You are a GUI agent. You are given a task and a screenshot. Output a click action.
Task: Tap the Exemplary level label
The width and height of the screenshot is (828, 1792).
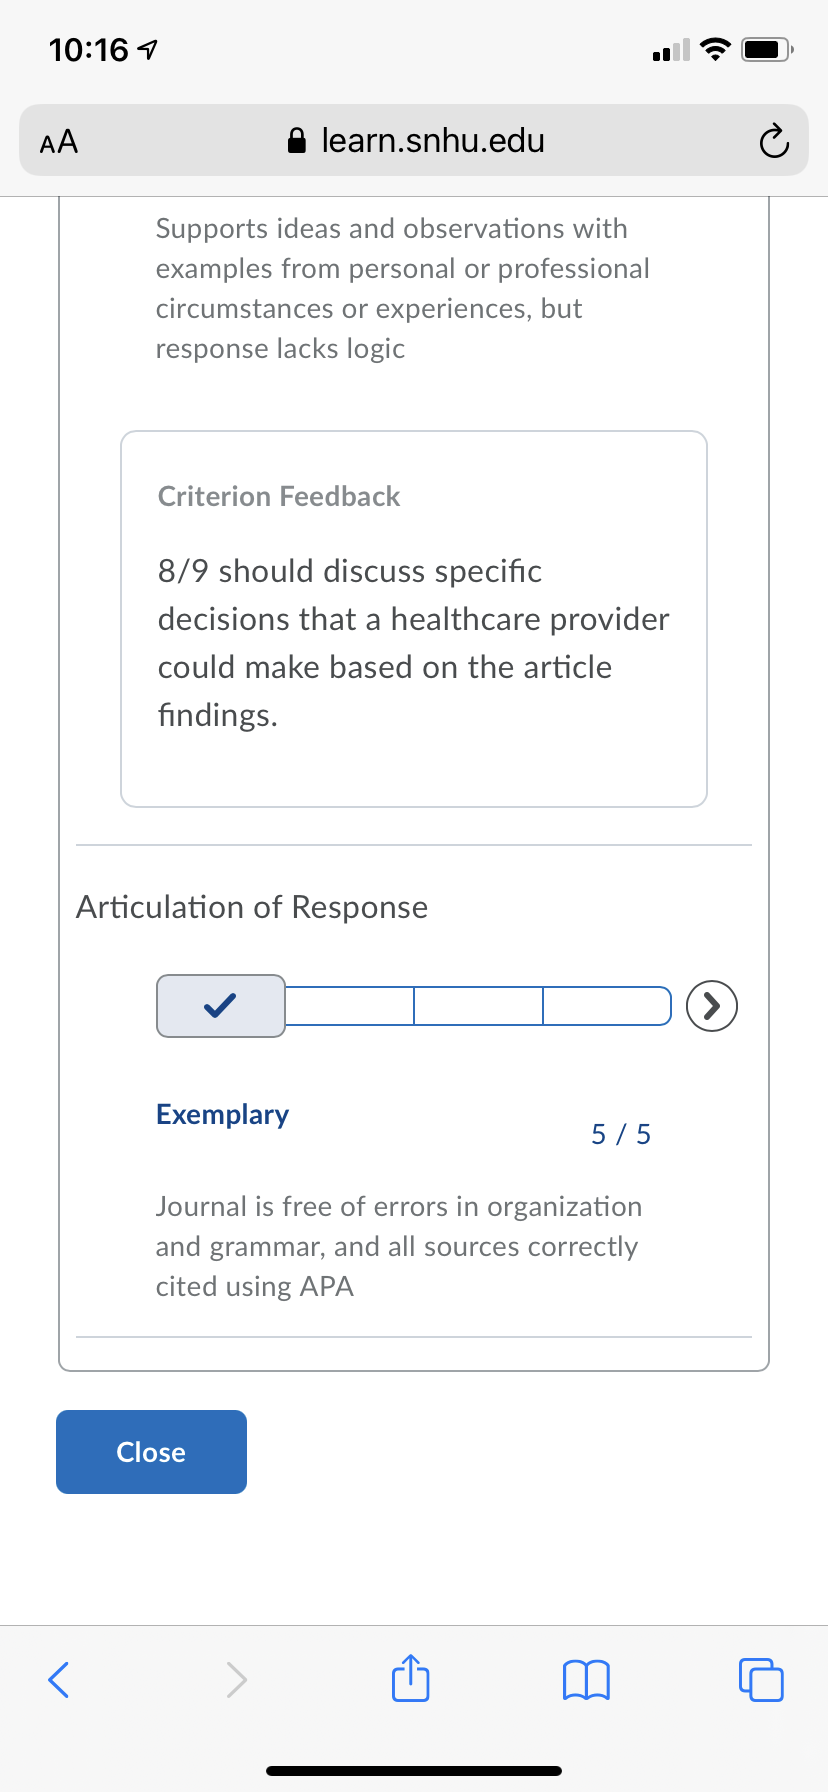click(222, 1115)
